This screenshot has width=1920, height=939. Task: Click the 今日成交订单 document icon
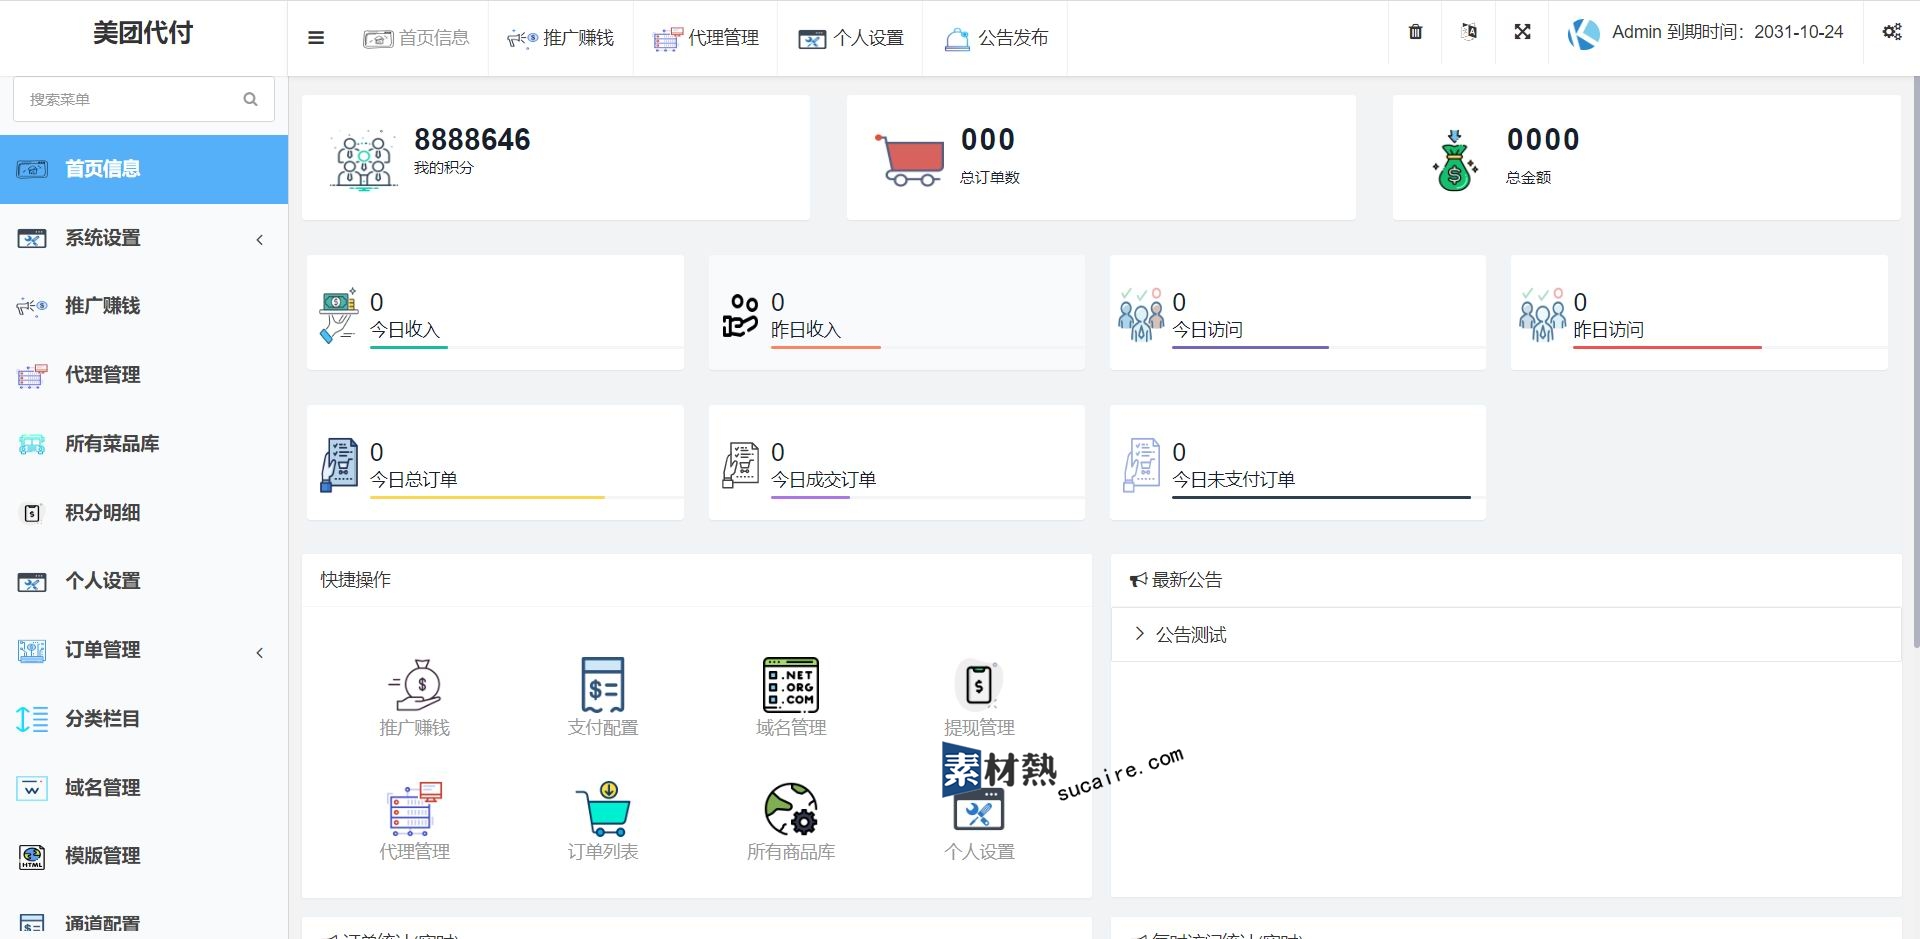[741, 465]
